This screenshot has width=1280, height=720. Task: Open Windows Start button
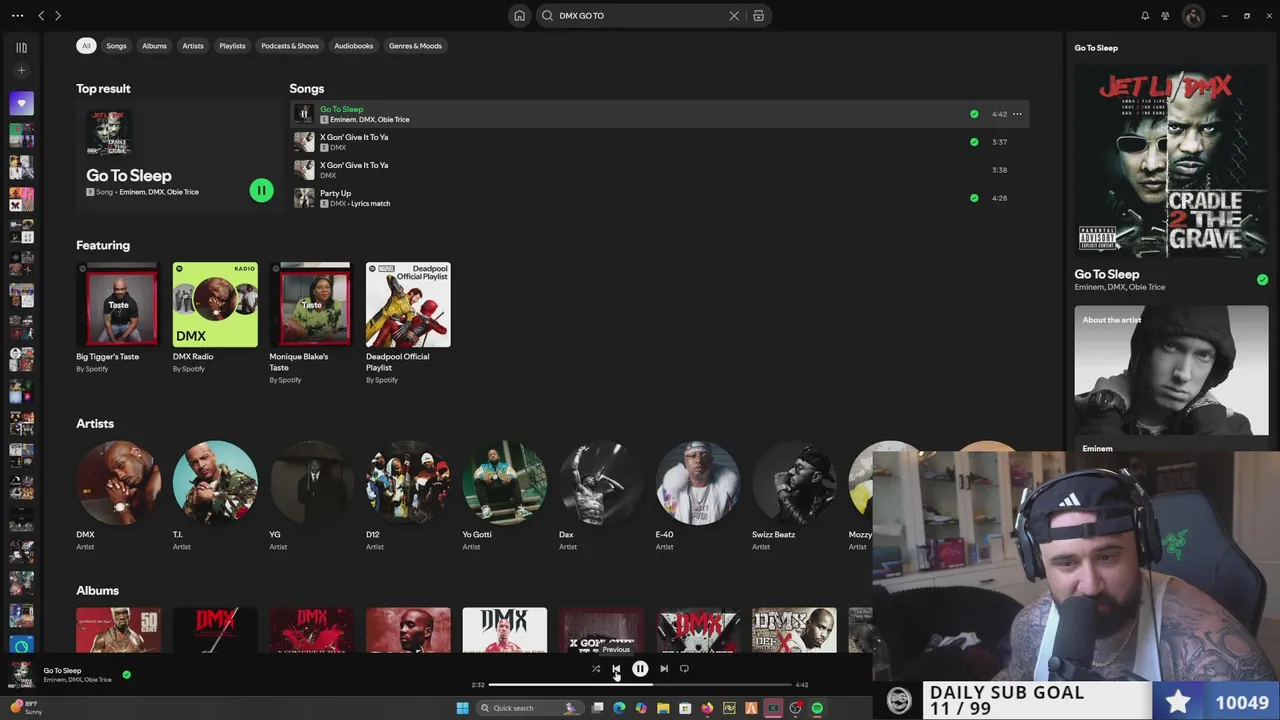click(x=462, y=708)
